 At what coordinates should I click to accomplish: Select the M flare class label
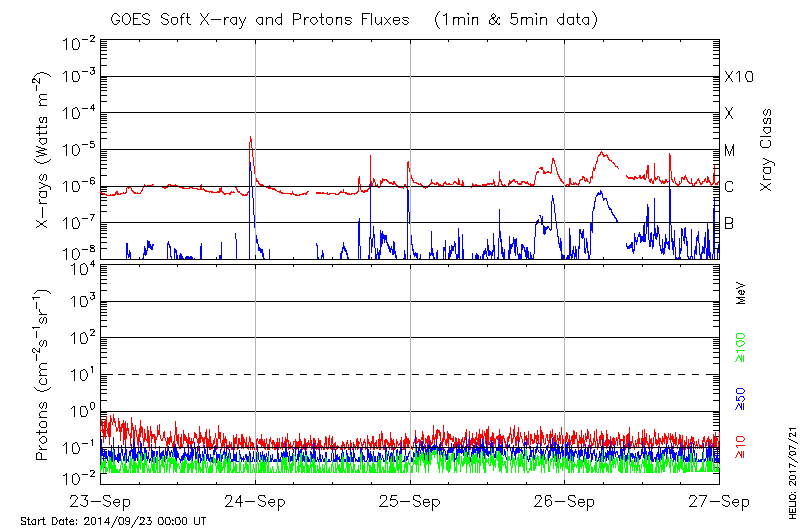[730, 151]
